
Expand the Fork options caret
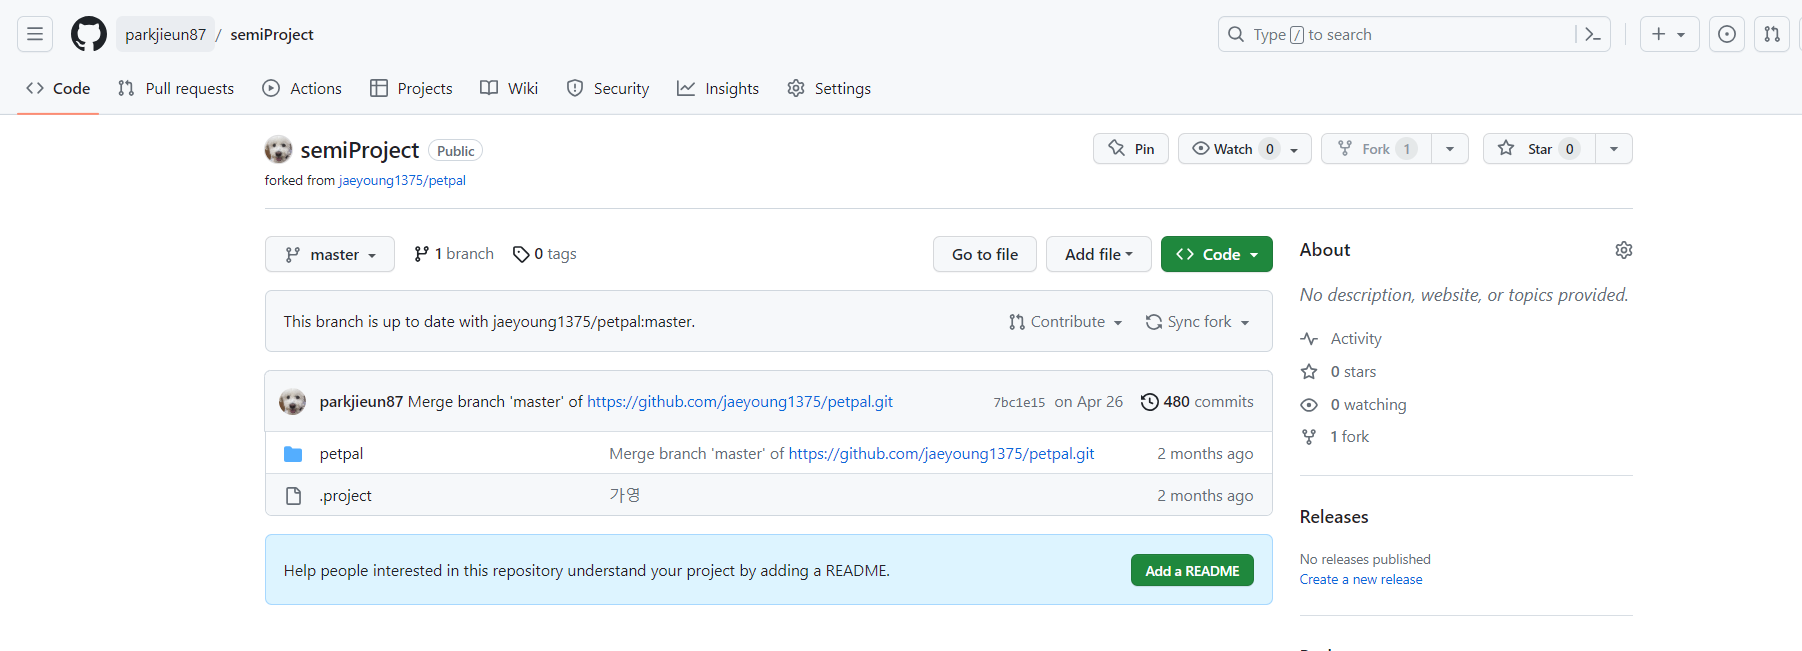(x=1450, y=149)
